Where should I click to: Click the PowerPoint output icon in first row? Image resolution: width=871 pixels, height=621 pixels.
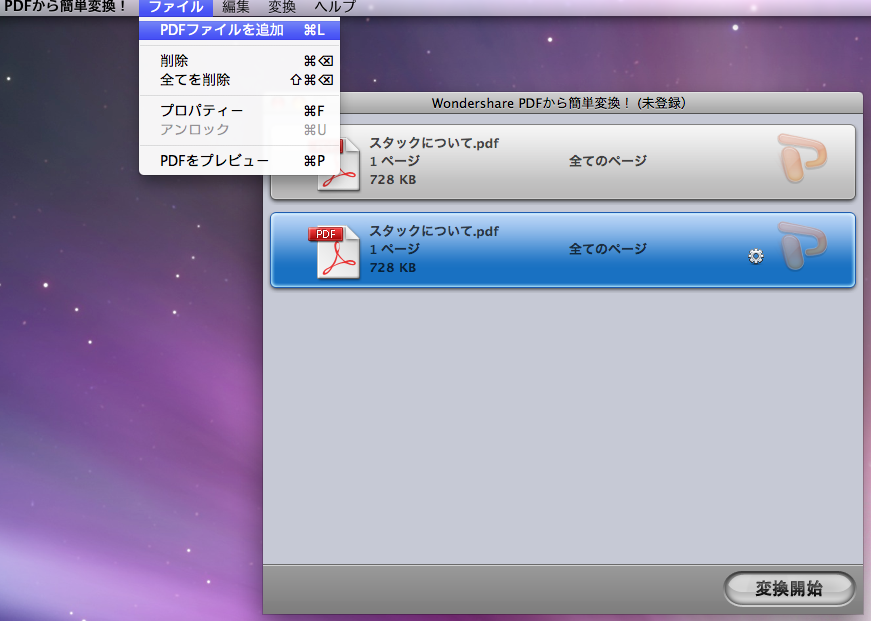point(802,158)
